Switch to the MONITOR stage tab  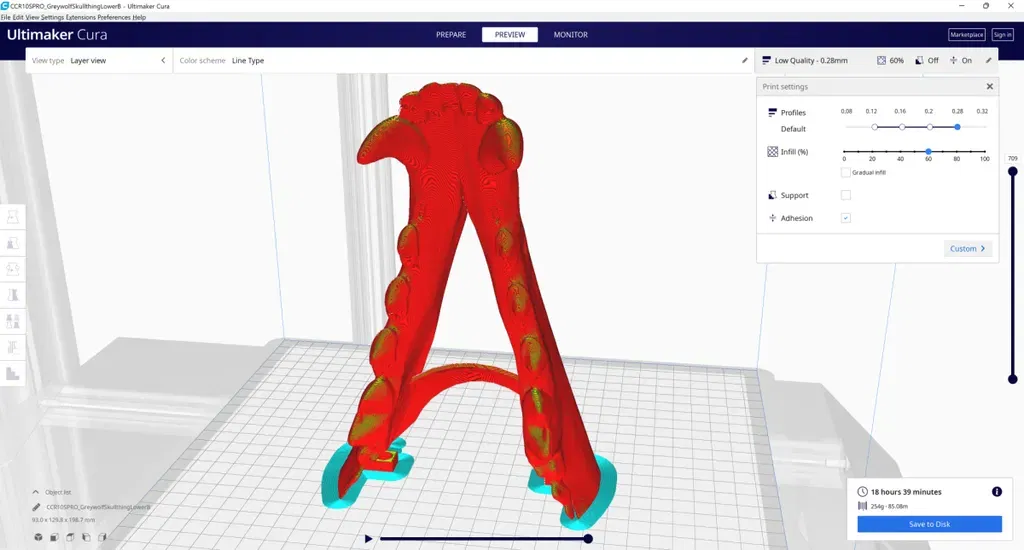tap(571, 35)
